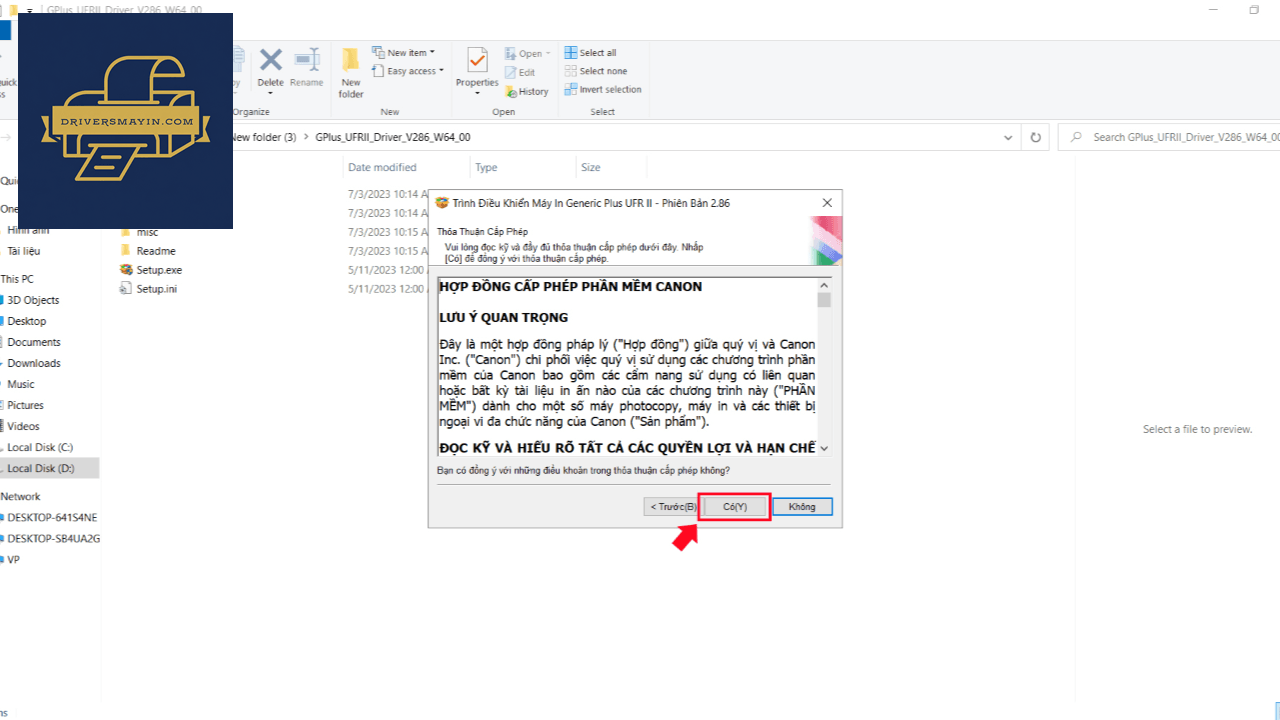Go back with the < Trước(B) button
This screenshot has width=1280, height=720.
click(672, 507)
